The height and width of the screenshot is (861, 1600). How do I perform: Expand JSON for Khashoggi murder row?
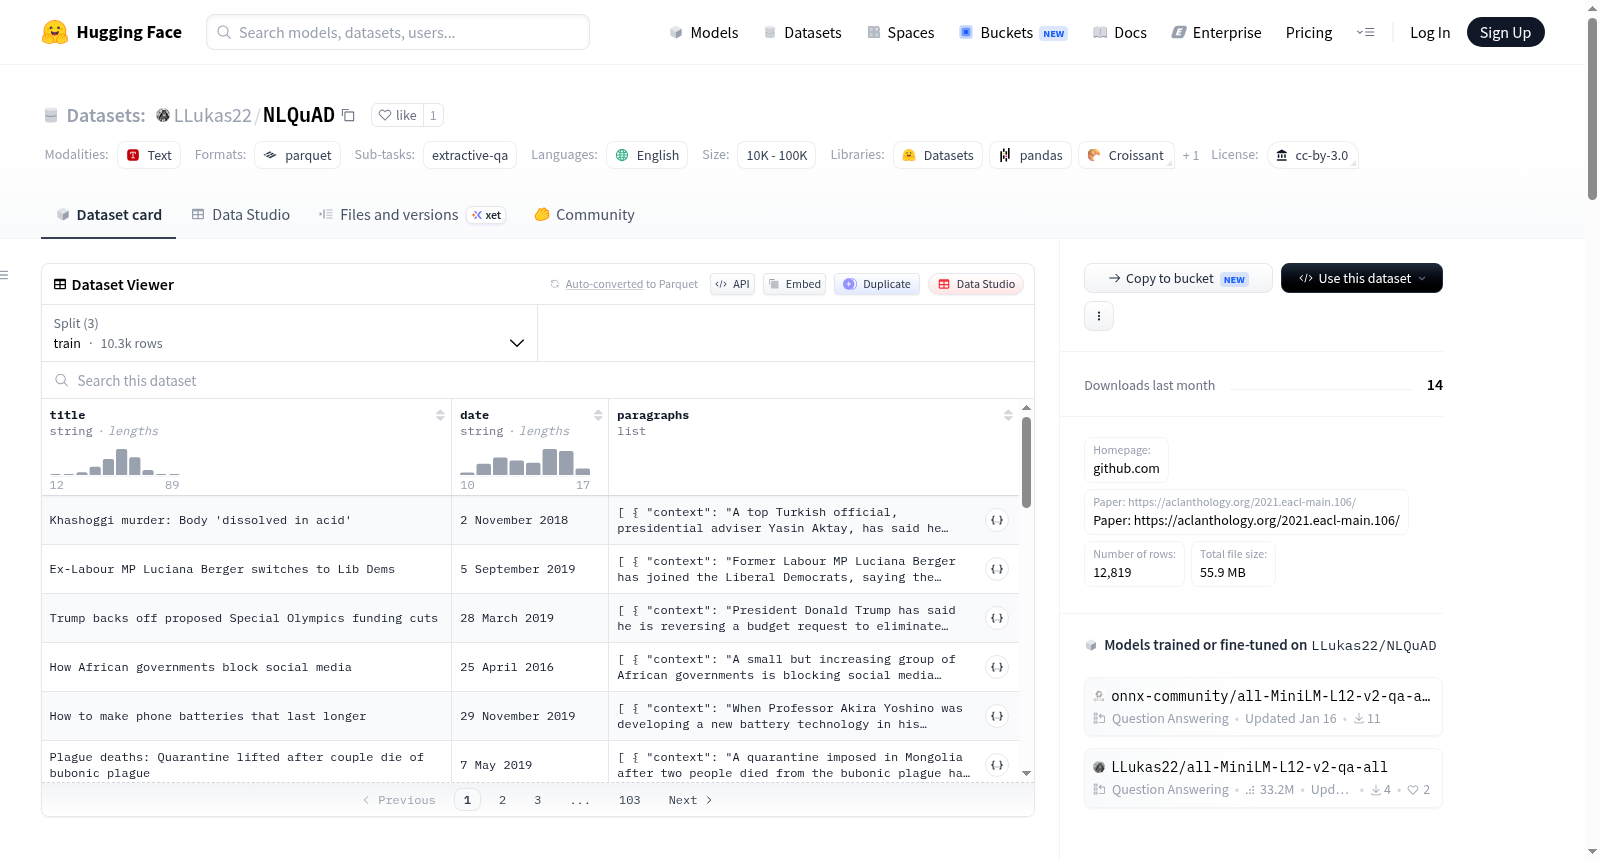997,520
